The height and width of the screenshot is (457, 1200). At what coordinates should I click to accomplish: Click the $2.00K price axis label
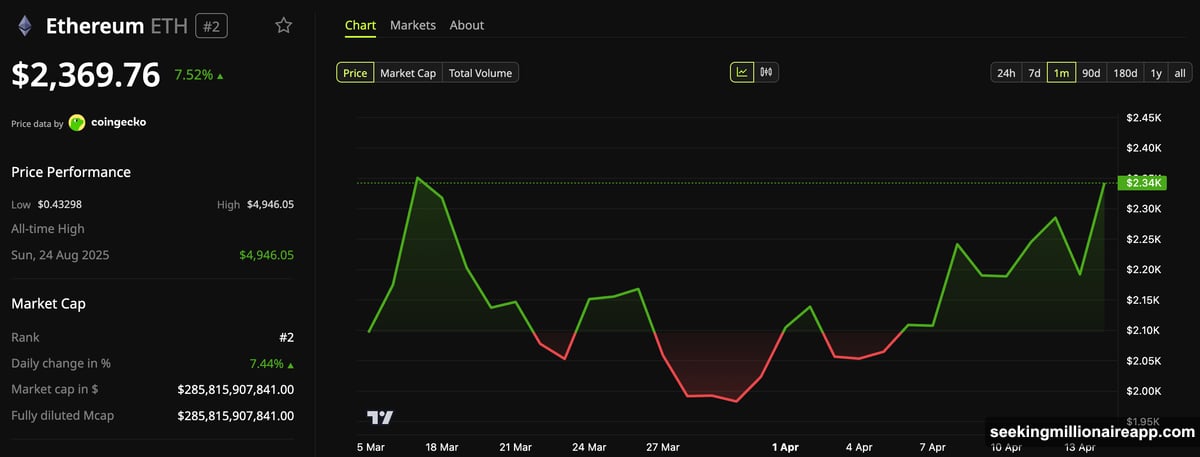1143,391
